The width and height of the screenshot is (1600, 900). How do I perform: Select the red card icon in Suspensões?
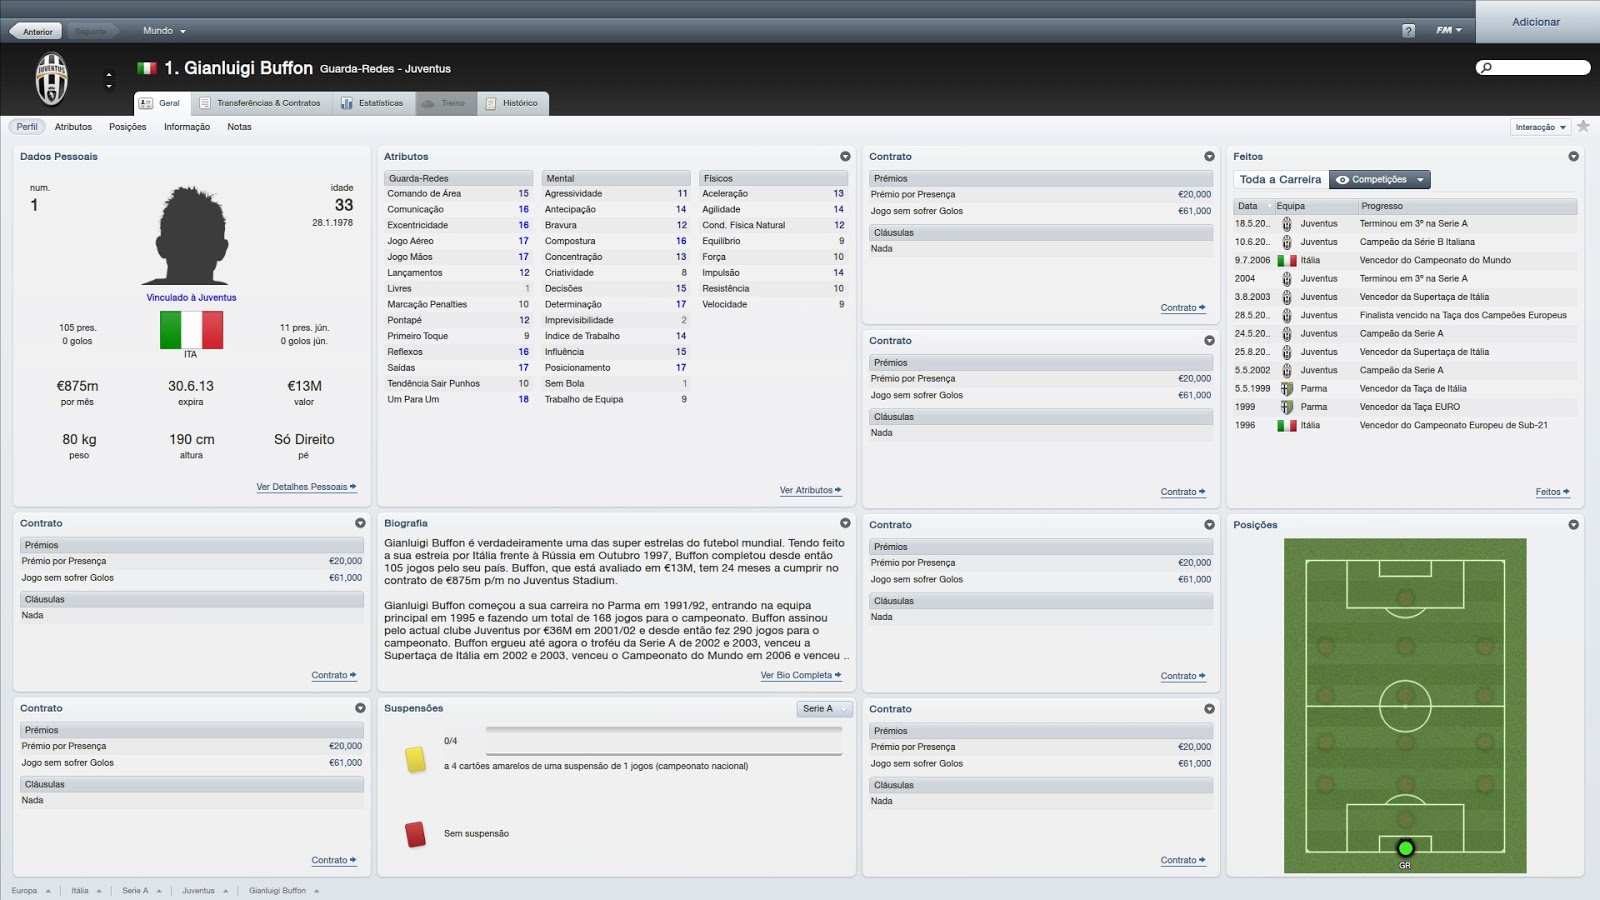[x=413, y=832]
